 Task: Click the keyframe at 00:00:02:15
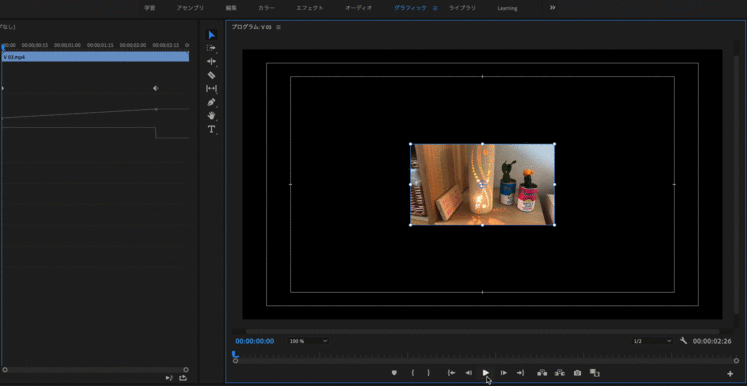[156, 88]
